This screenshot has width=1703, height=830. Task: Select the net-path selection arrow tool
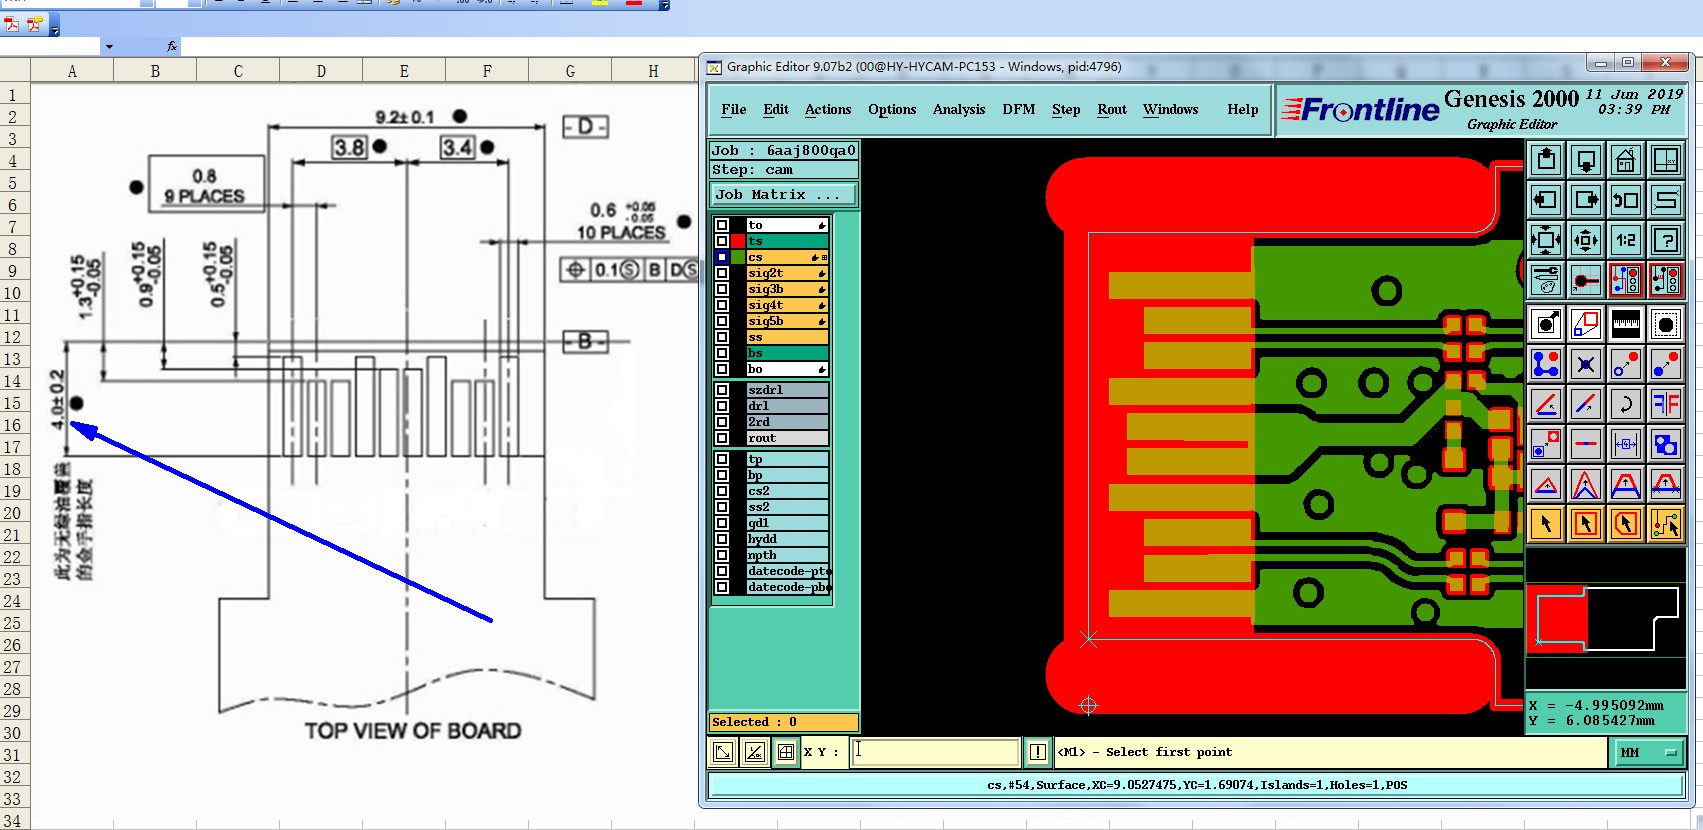pyautogui.click(x=1666, y=523)
